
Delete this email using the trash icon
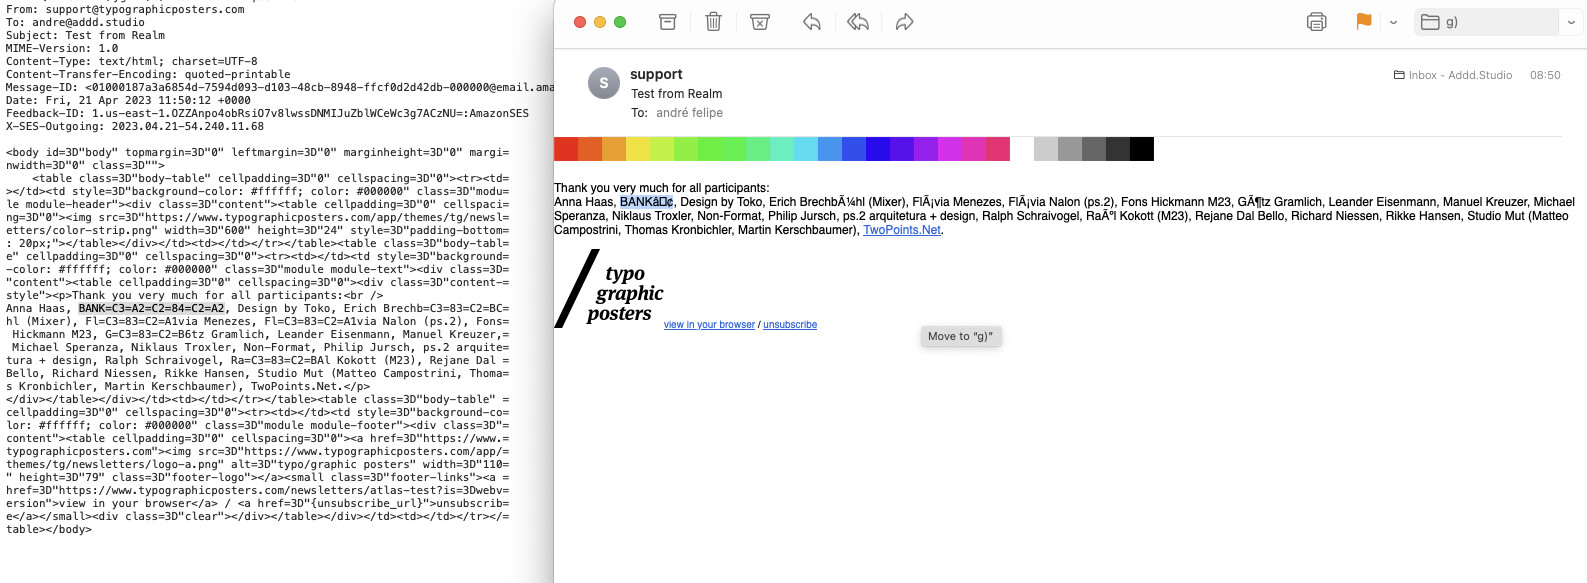tap(713, 22)
